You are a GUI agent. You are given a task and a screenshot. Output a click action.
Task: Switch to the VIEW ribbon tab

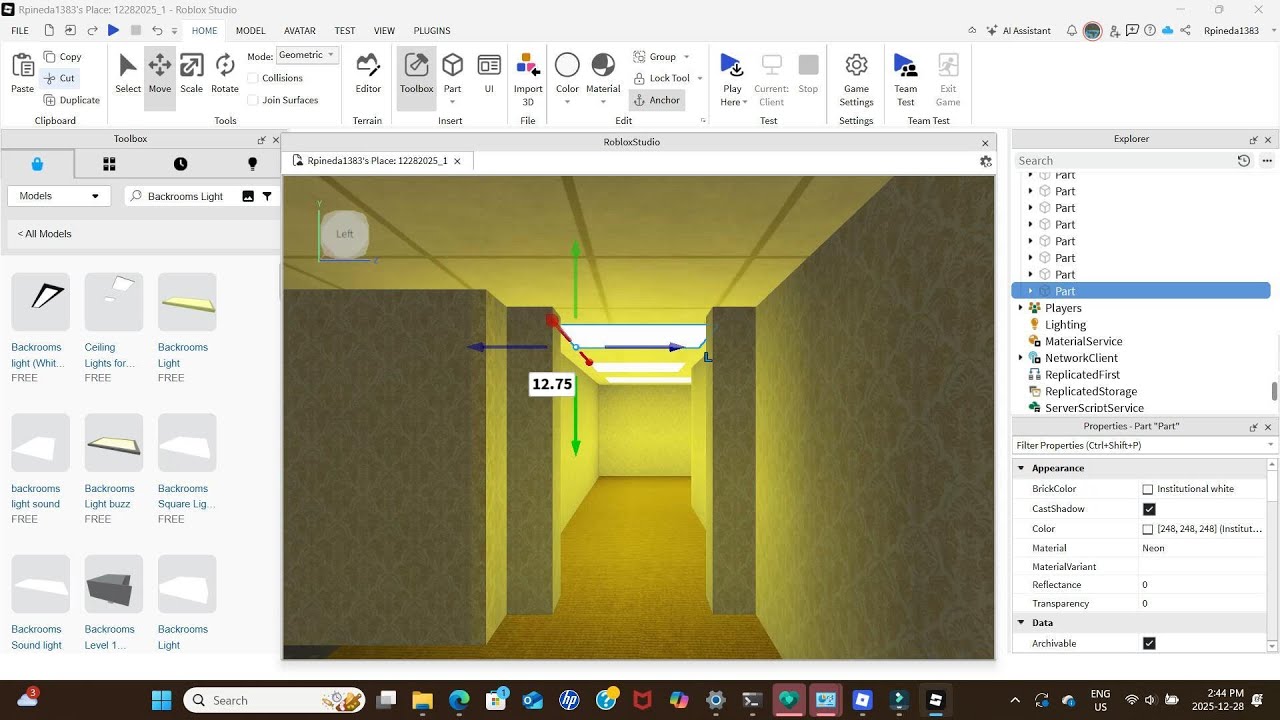(x=384, y=31)
